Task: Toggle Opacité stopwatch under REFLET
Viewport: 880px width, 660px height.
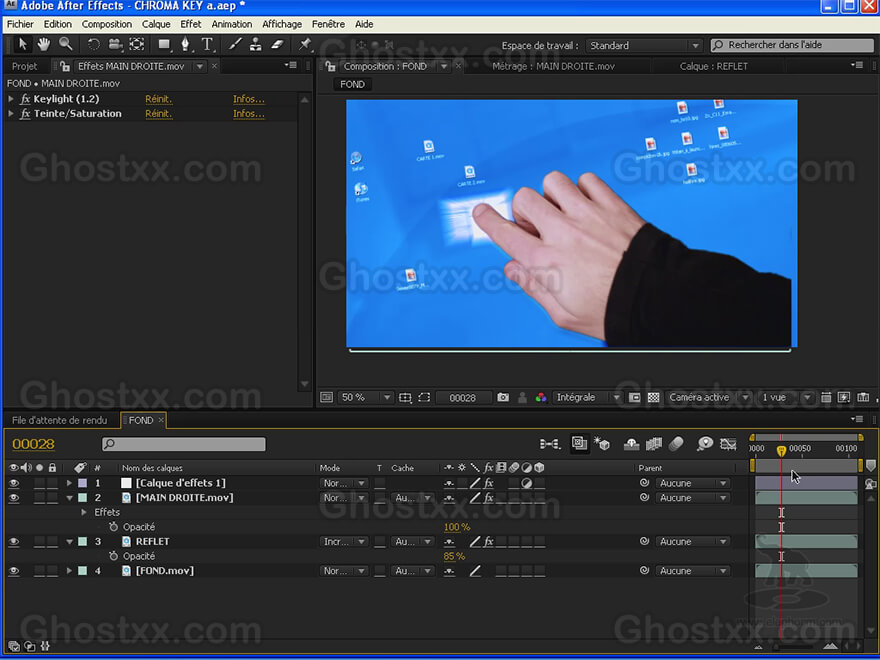Action: [113, 556]
